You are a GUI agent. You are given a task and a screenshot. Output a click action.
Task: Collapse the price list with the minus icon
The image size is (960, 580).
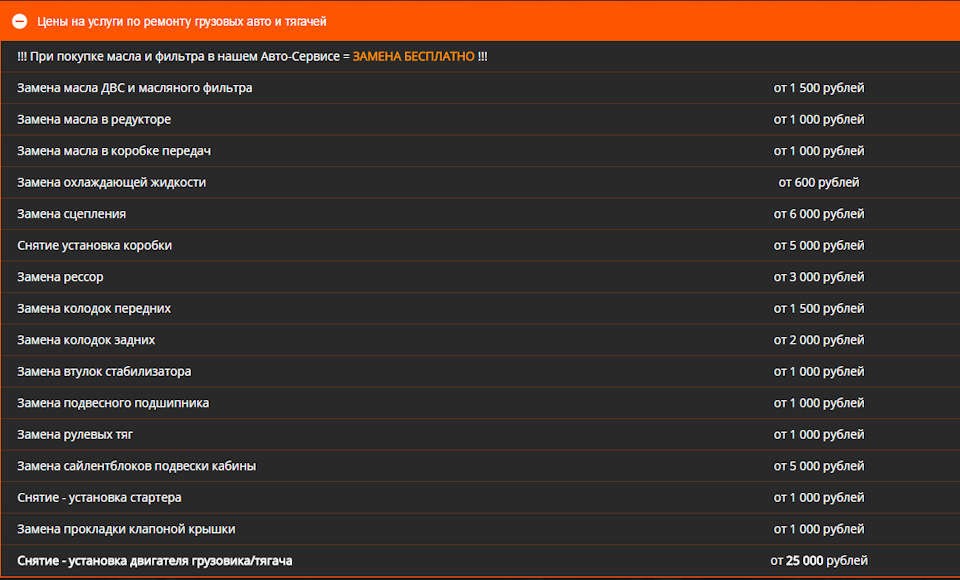pyautogui.click(x=20, y=21)
